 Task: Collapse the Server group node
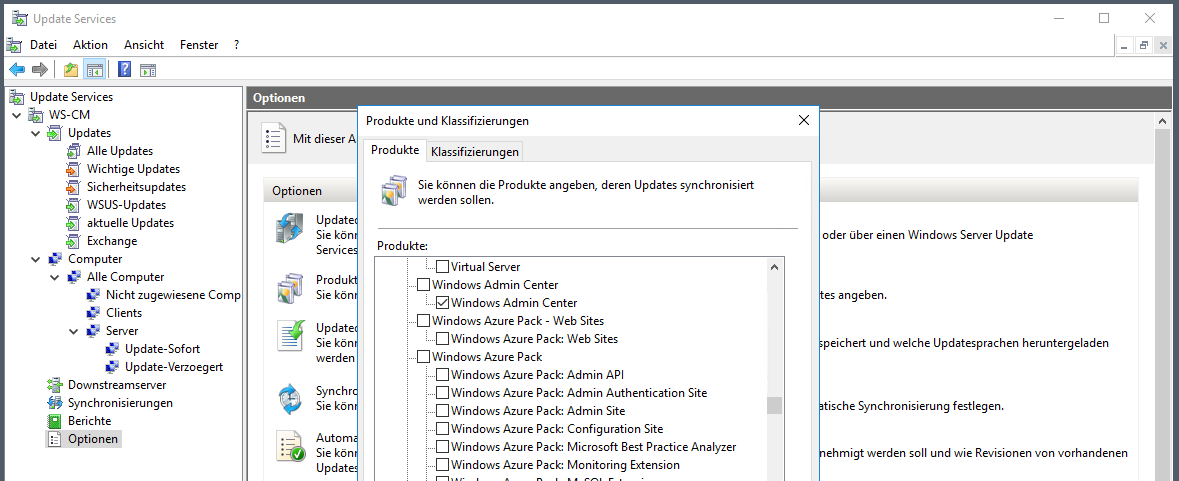(x=74, y=331)
